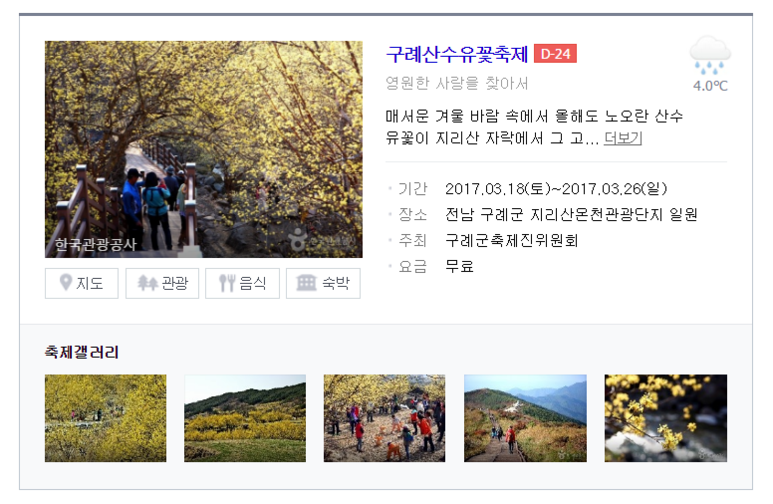The width and height of the screenshot is (773, 504).
Task: Open fourth gallery thumbnail of mountain trail
Action: [x=526, y=418]
